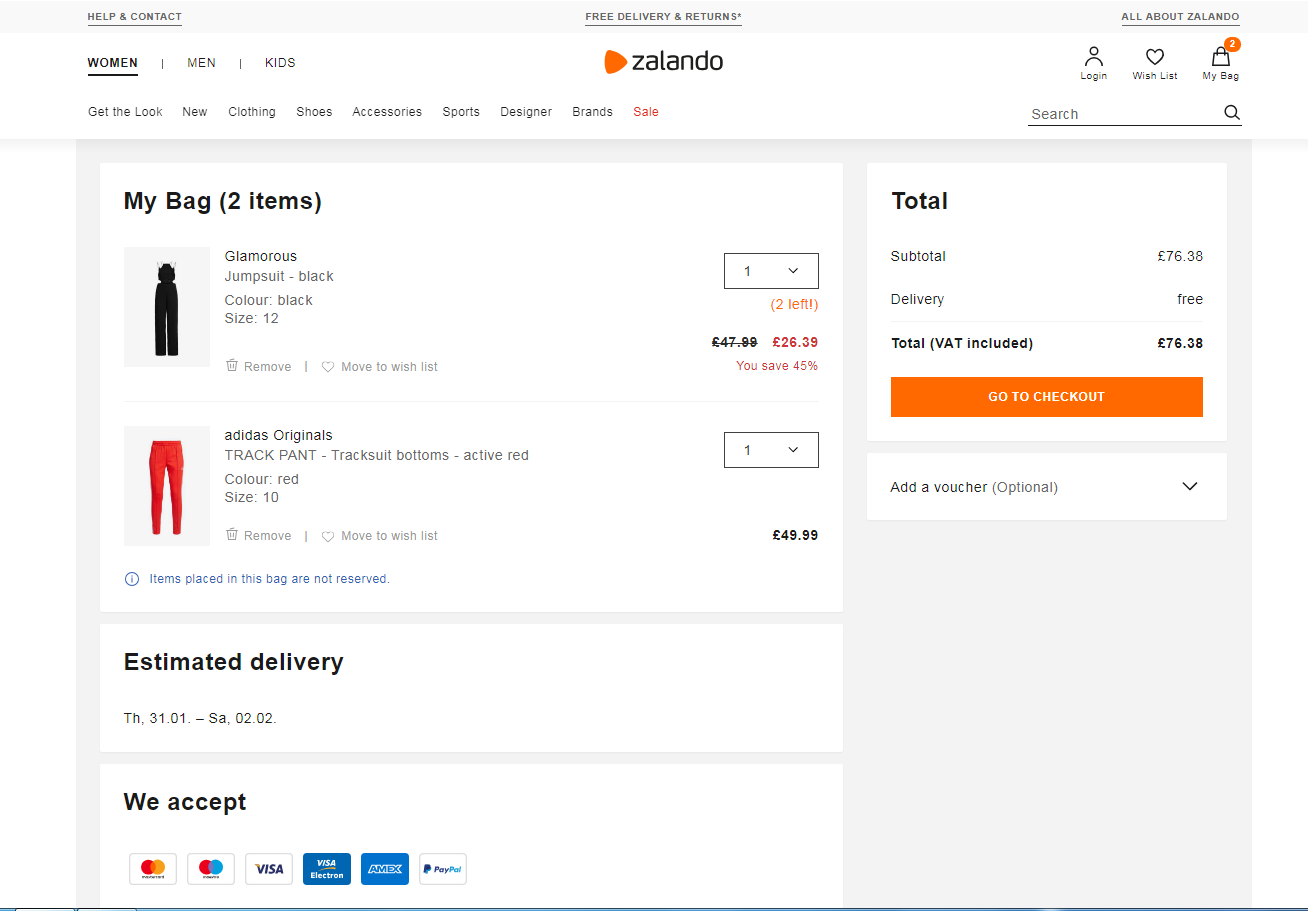Click the PayPal payment icon
Screen dimensions: 1308x911
tap(443, 868)
